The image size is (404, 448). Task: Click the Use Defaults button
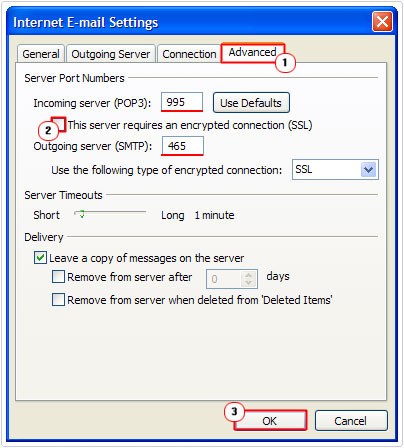click(x=251, y=103)
